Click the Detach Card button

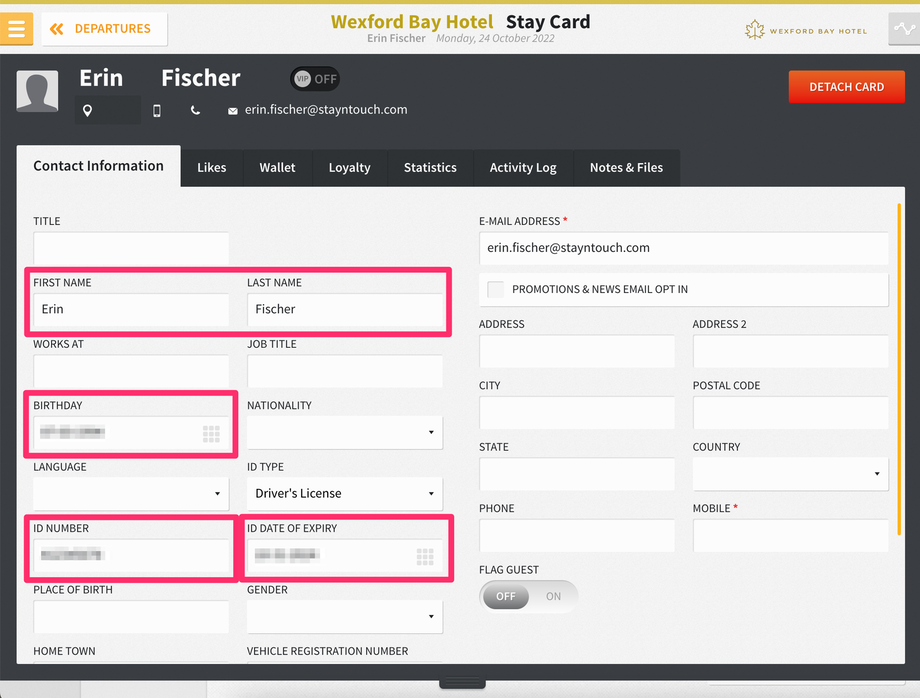coord(846,87)
